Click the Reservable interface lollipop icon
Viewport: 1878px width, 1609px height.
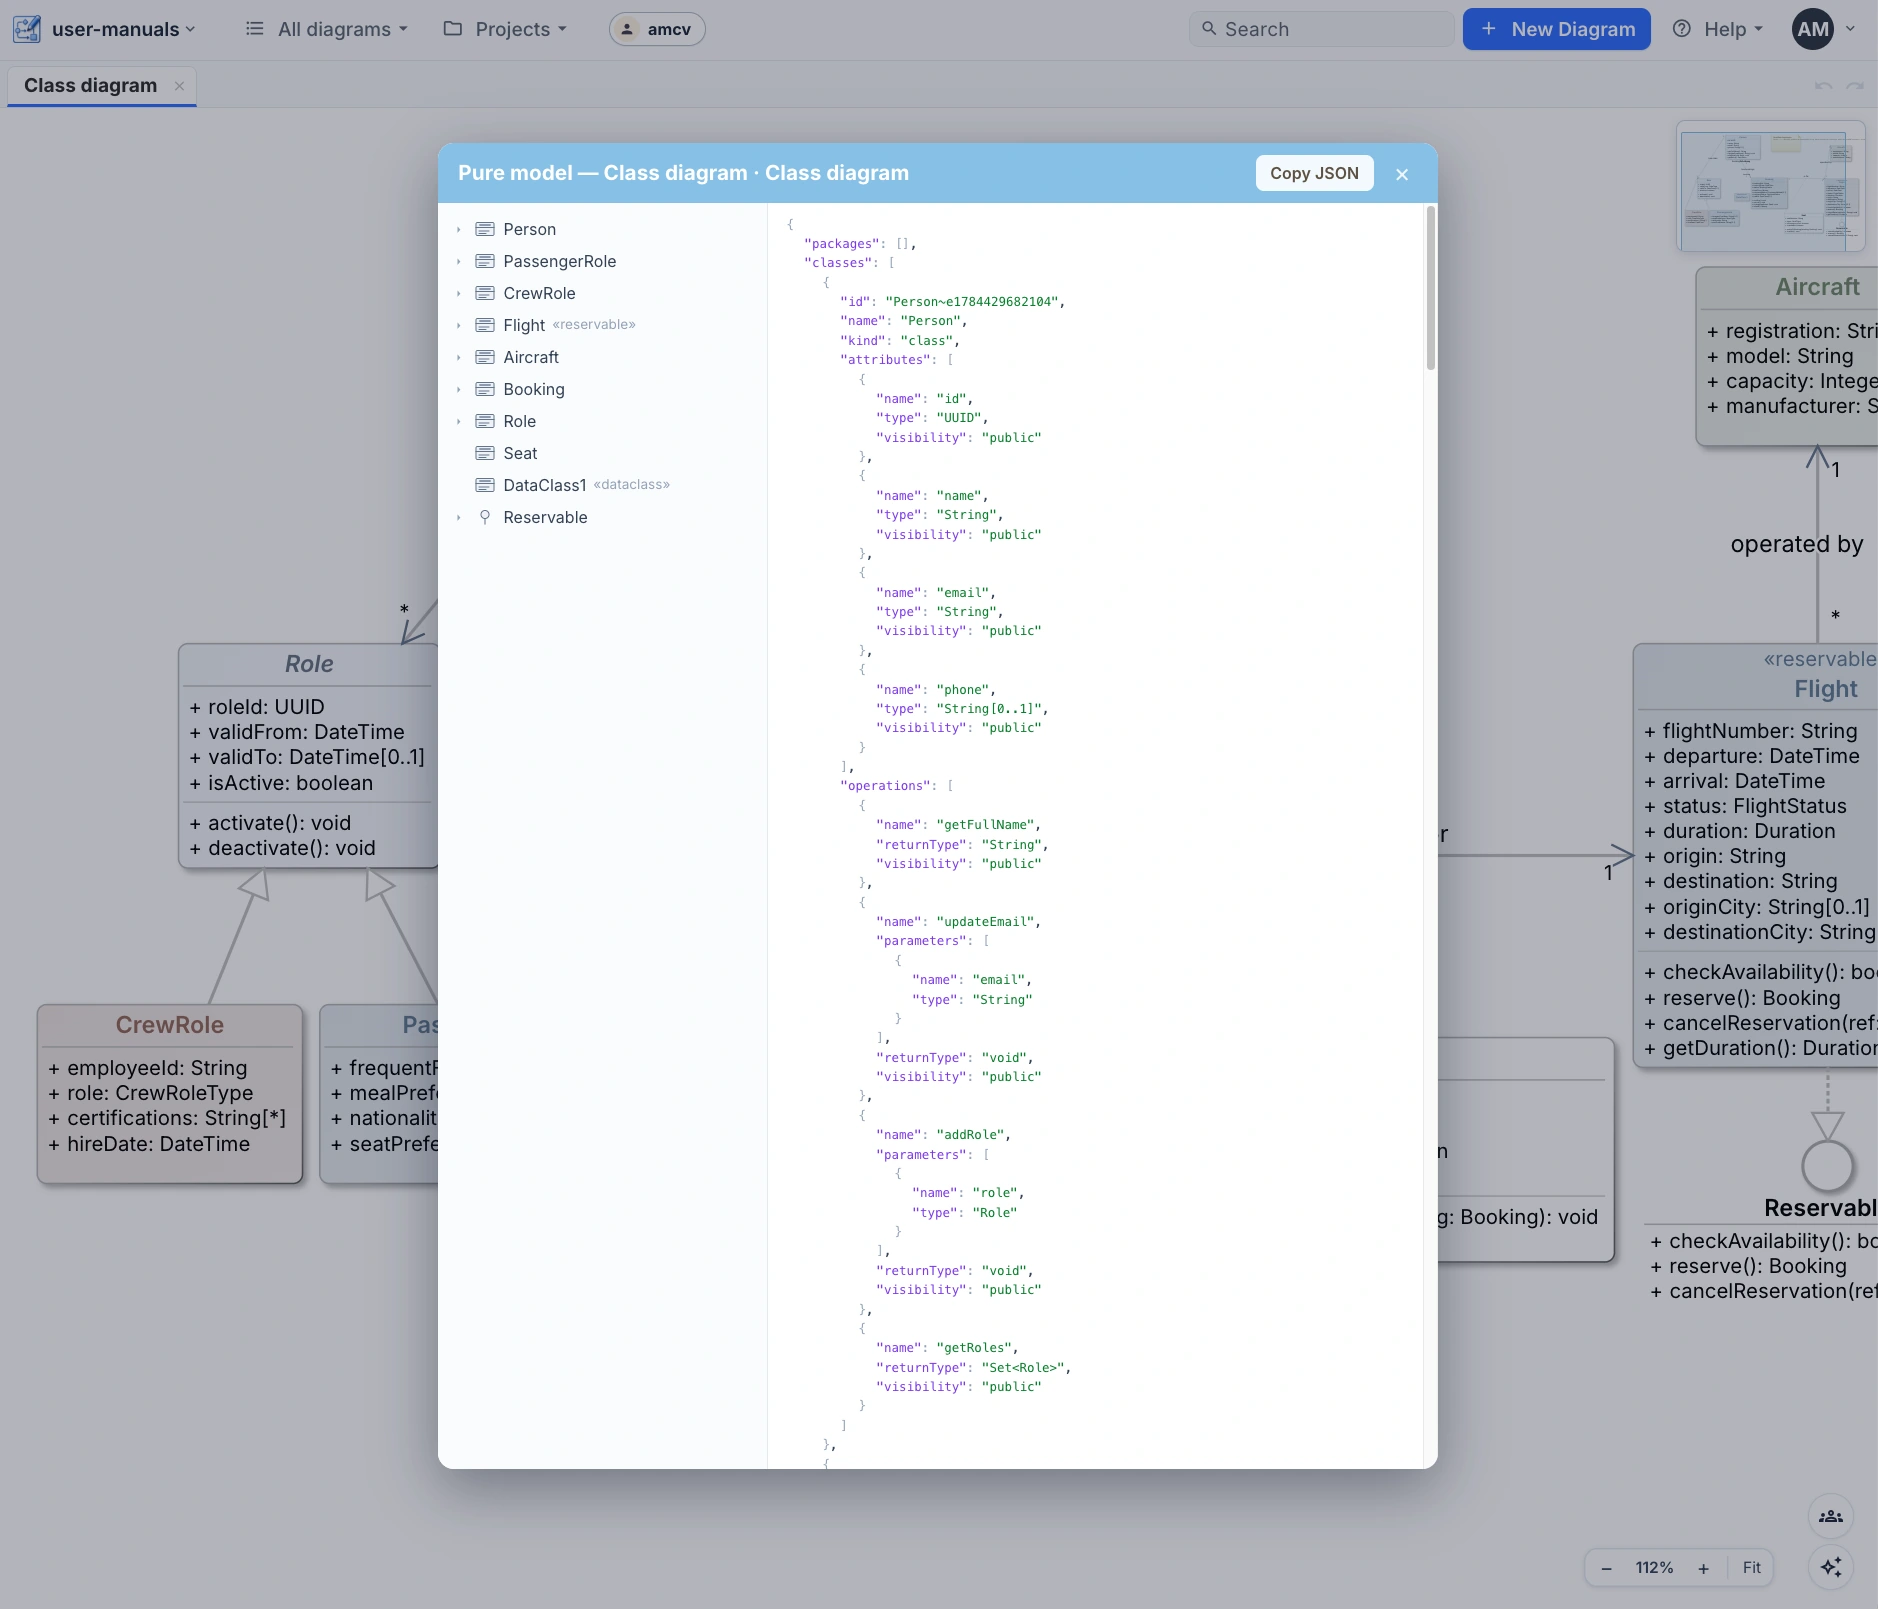(x=485, y=517)
